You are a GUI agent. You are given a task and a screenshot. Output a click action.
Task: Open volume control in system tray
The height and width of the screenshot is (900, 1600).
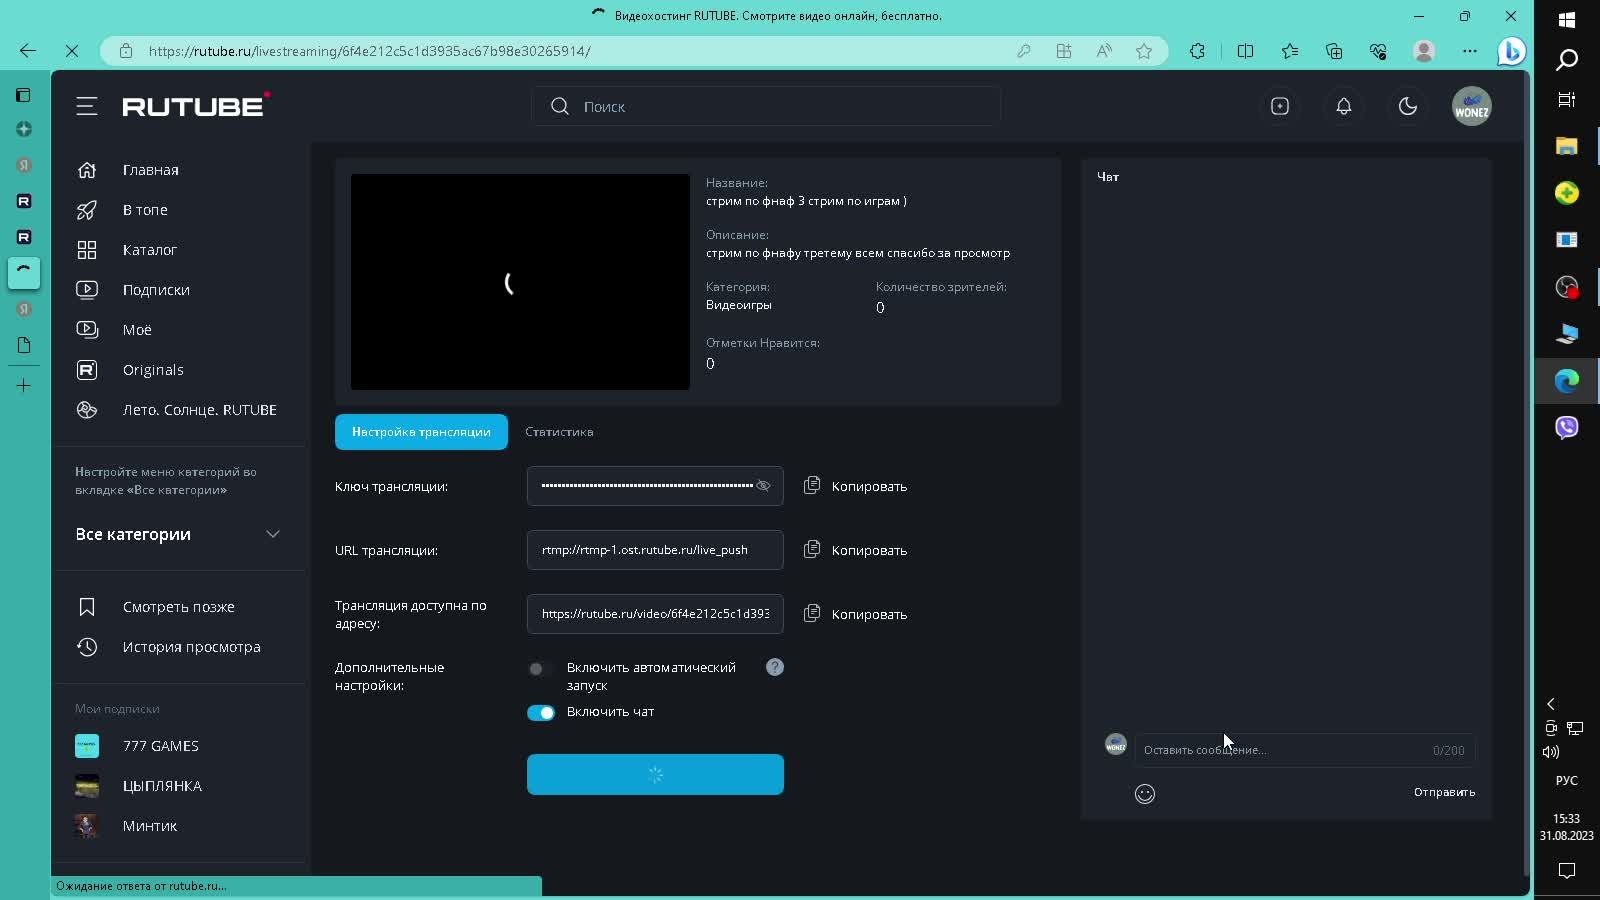point(1551,752)
